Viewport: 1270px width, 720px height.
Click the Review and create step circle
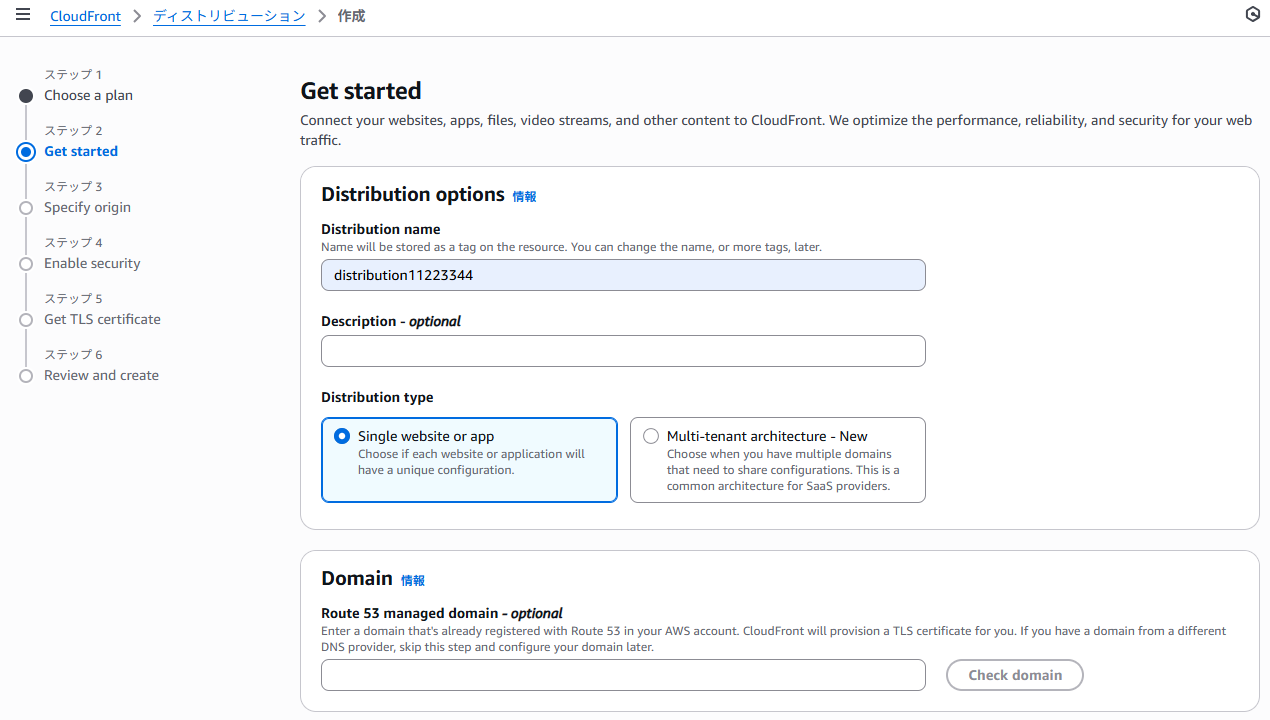tap(26, 376)
